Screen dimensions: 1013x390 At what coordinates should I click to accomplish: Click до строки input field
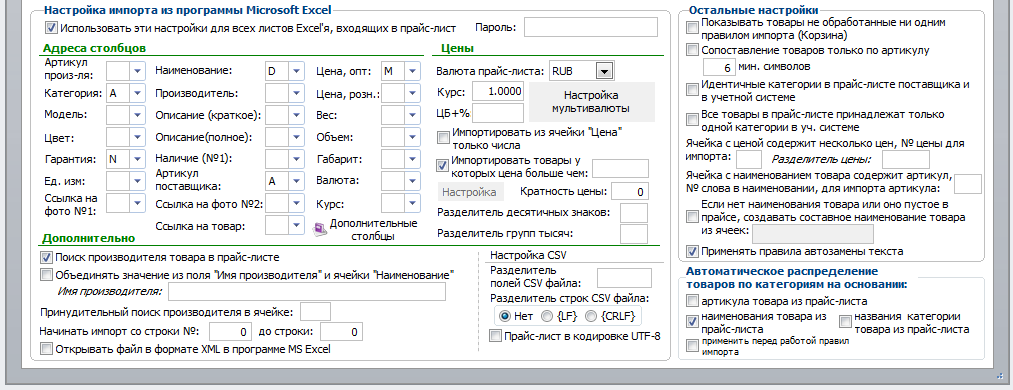pos(341,332)
